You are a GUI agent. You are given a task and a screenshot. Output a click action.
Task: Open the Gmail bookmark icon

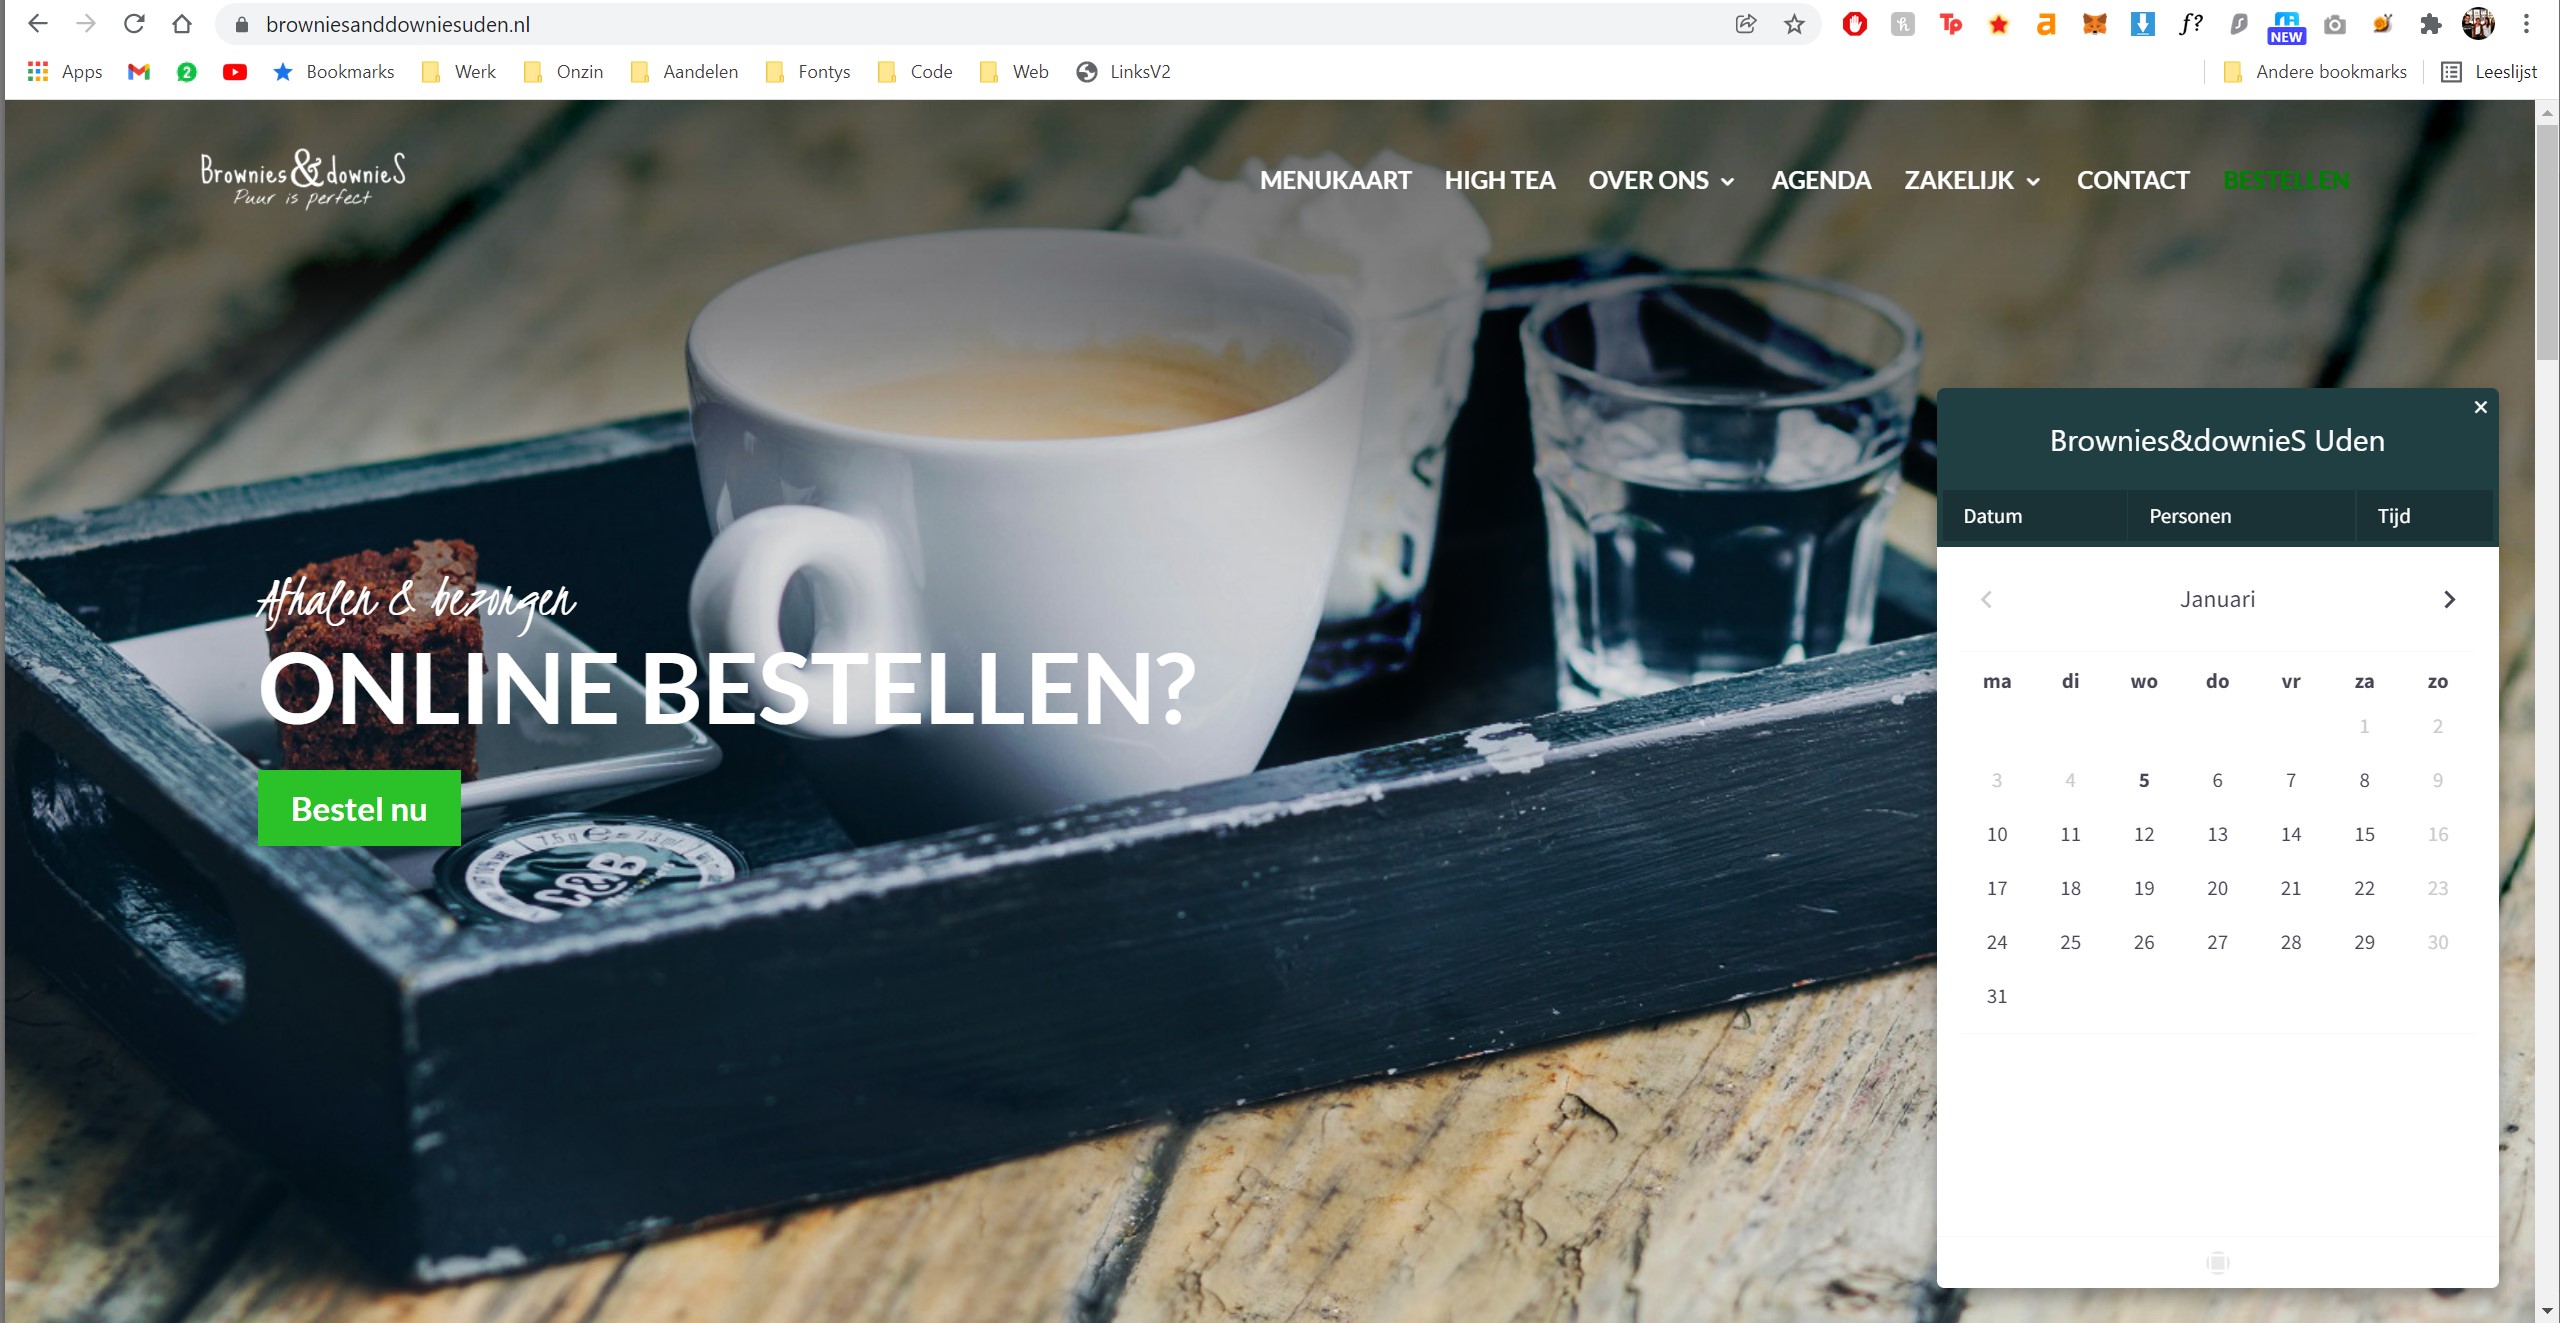tap(139, 72)
